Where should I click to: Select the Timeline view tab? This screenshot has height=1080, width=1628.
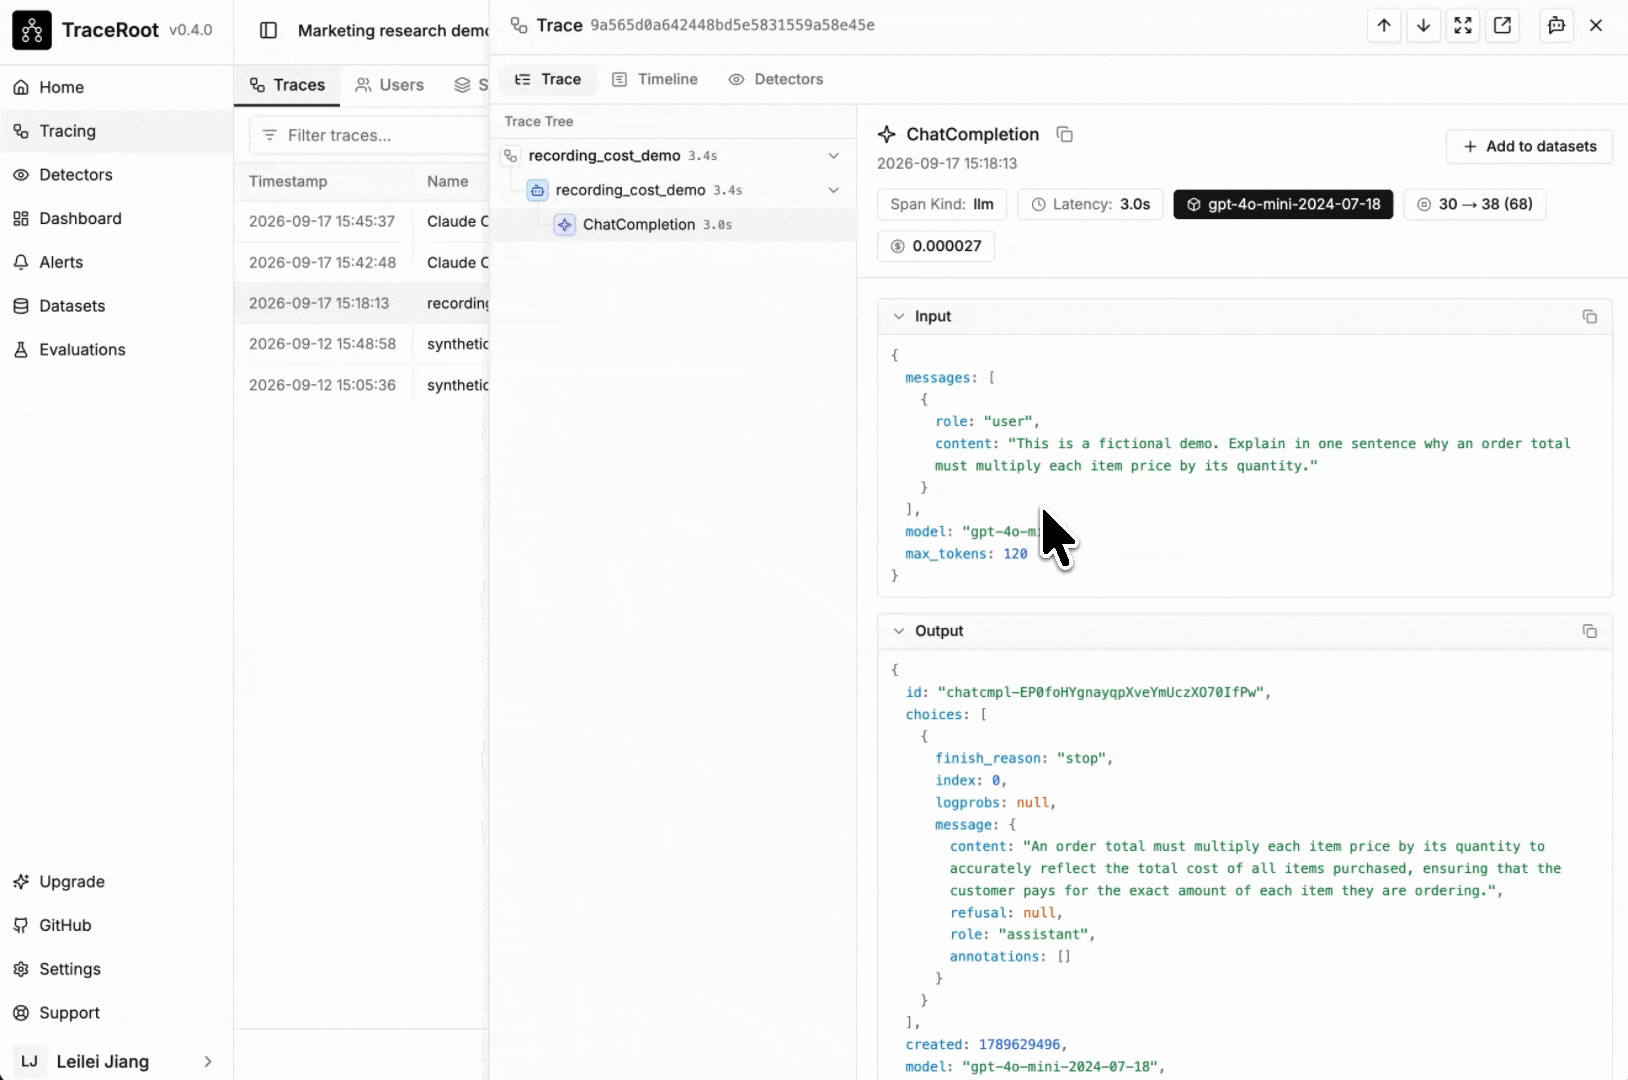[655, 79]
